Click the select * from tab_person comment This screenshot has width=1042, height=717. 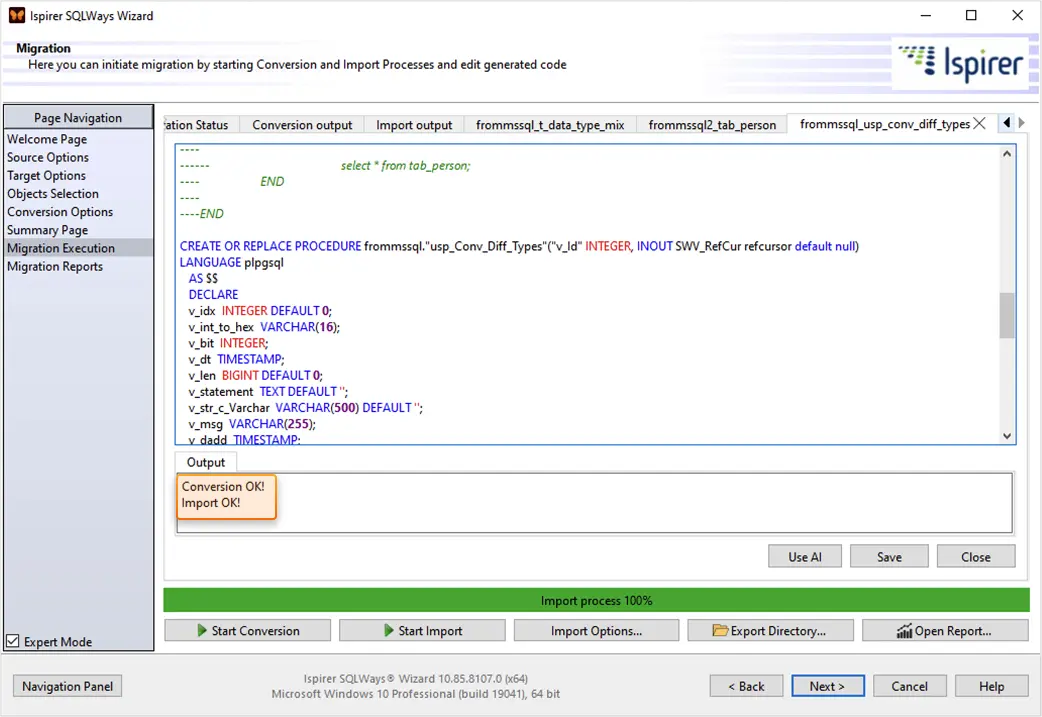[x=405, y=165]
